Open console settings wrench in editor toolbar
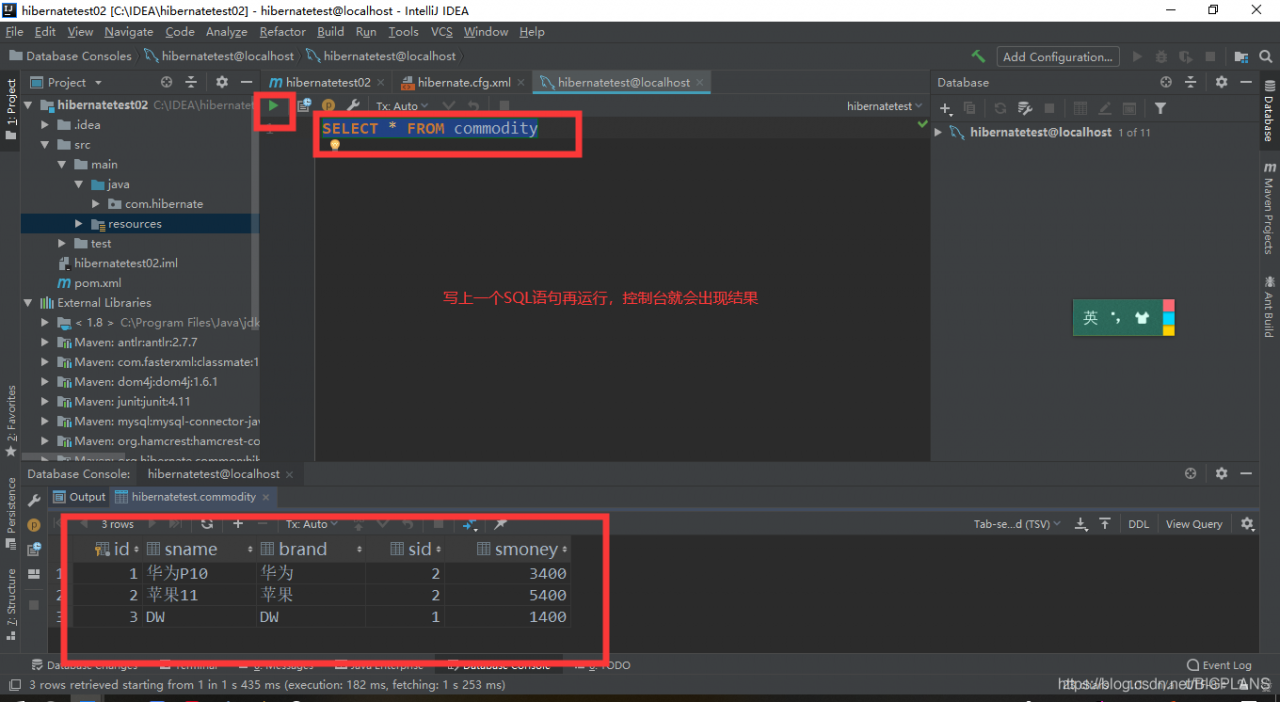The height and width of the screenshot is (702, 1280). (x=352, y=105)
